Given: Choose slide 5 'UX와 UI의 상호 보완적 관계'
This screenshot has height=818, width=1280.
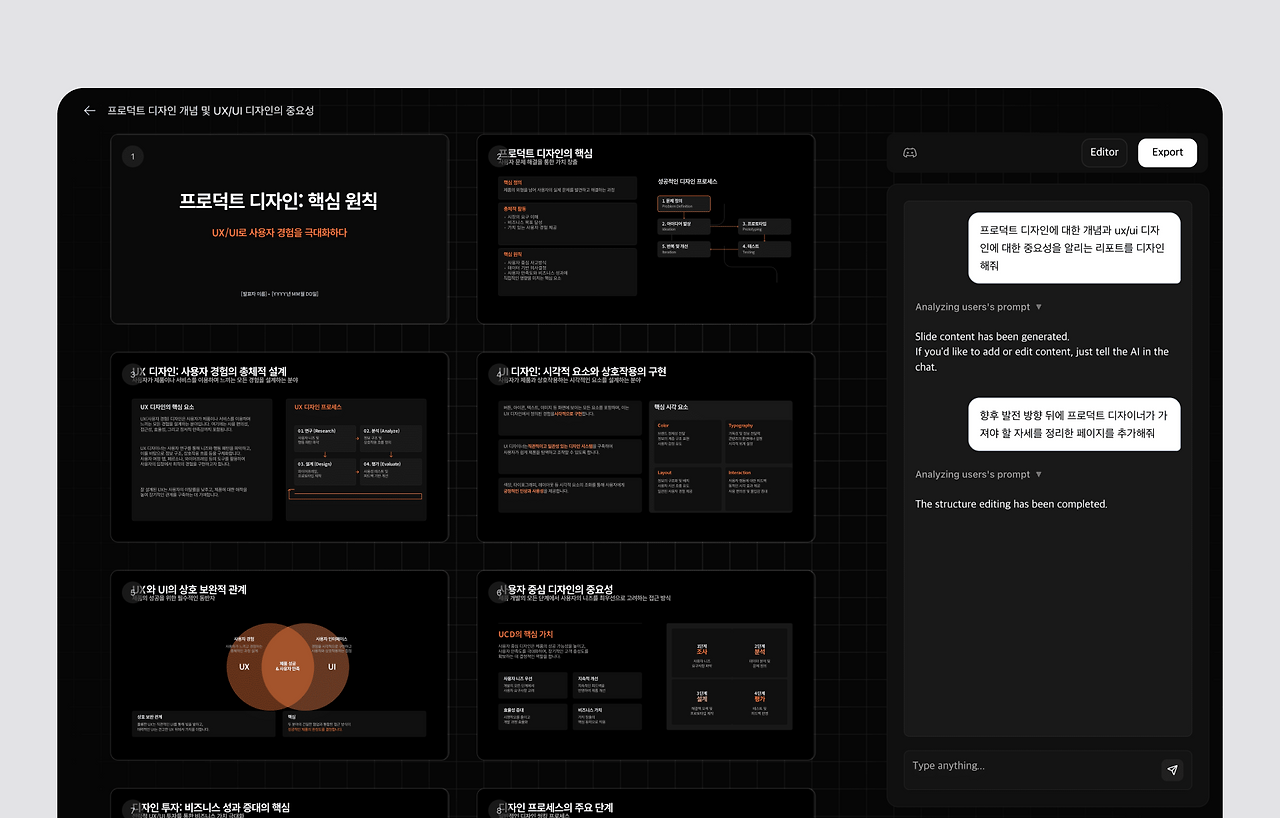Looking at the screenshot, I should tap(279, 665).
